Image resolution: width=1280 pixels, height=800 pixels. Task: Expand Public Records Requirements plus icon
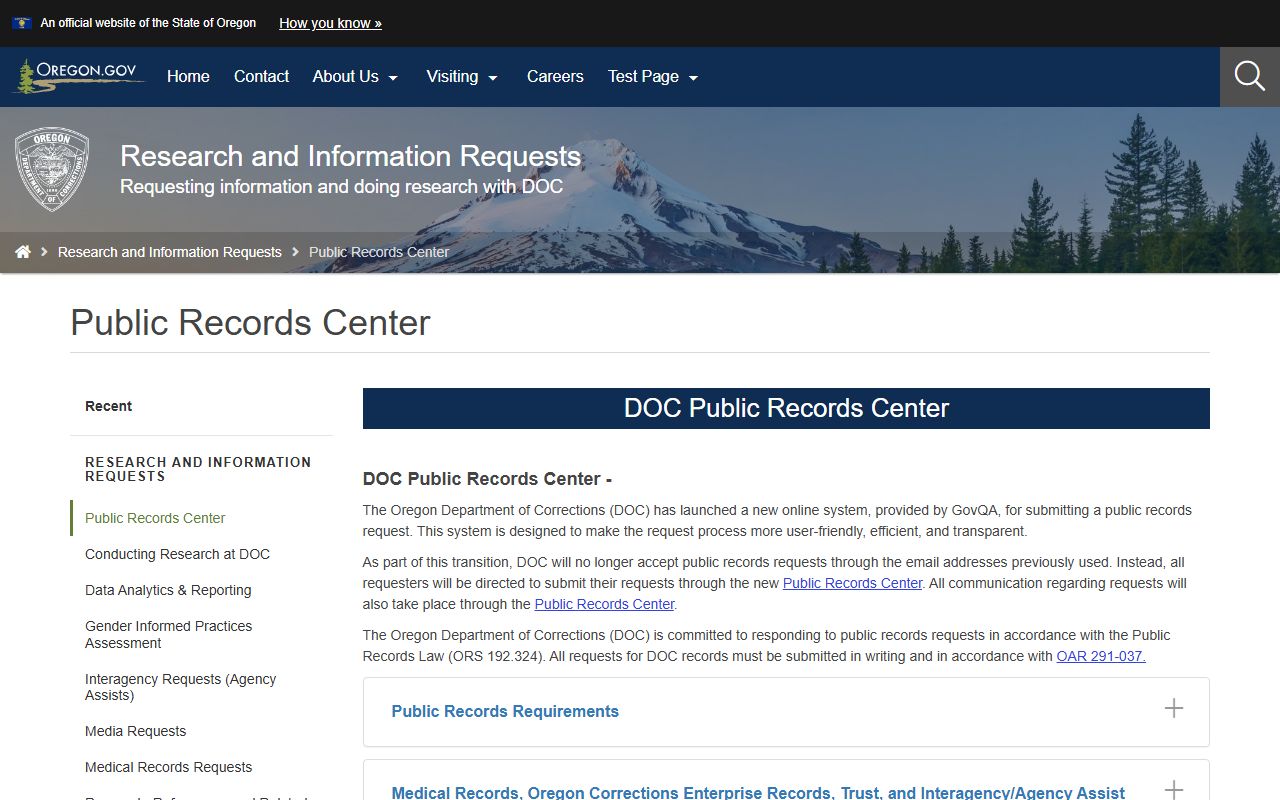[x=1174, y=708]
